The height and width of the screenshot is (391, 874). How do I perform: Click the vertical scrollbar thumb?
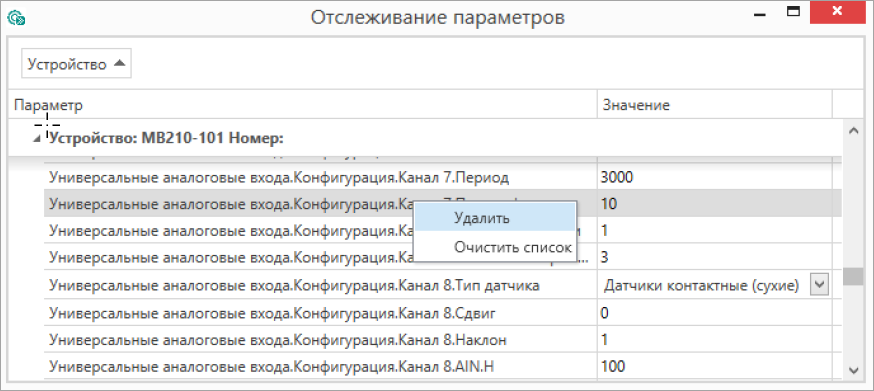(853, 277)
